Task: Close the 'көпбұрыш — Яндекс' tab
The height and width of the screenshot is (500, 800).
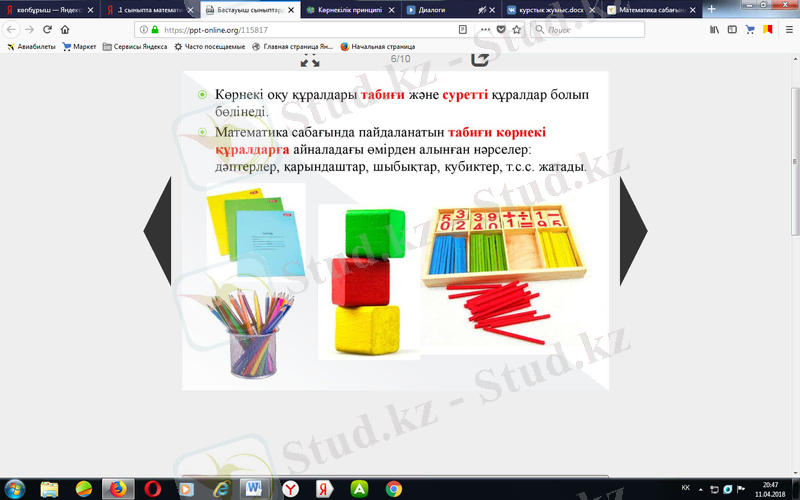Action: (90, 10)
